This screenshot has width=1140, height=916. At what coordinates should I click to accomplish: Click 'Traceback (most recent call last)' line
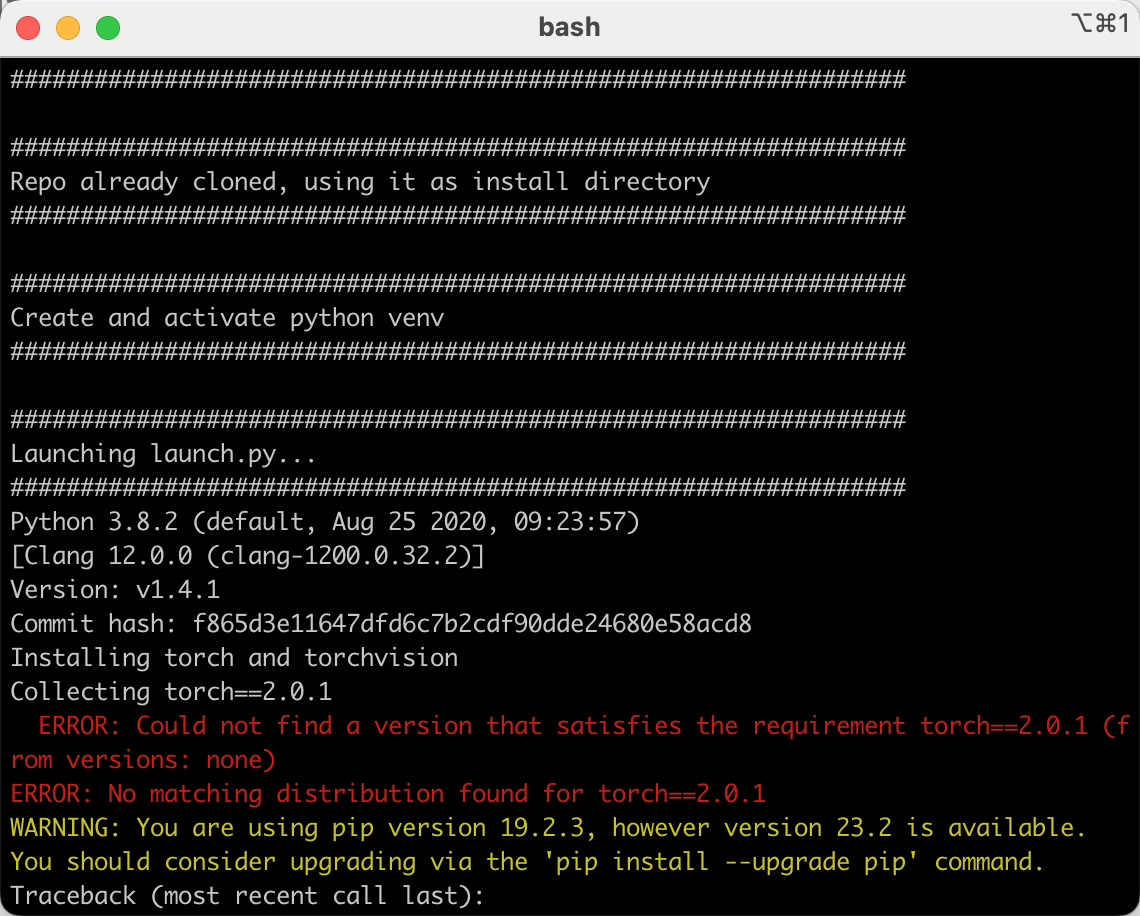tap(247, 896)
